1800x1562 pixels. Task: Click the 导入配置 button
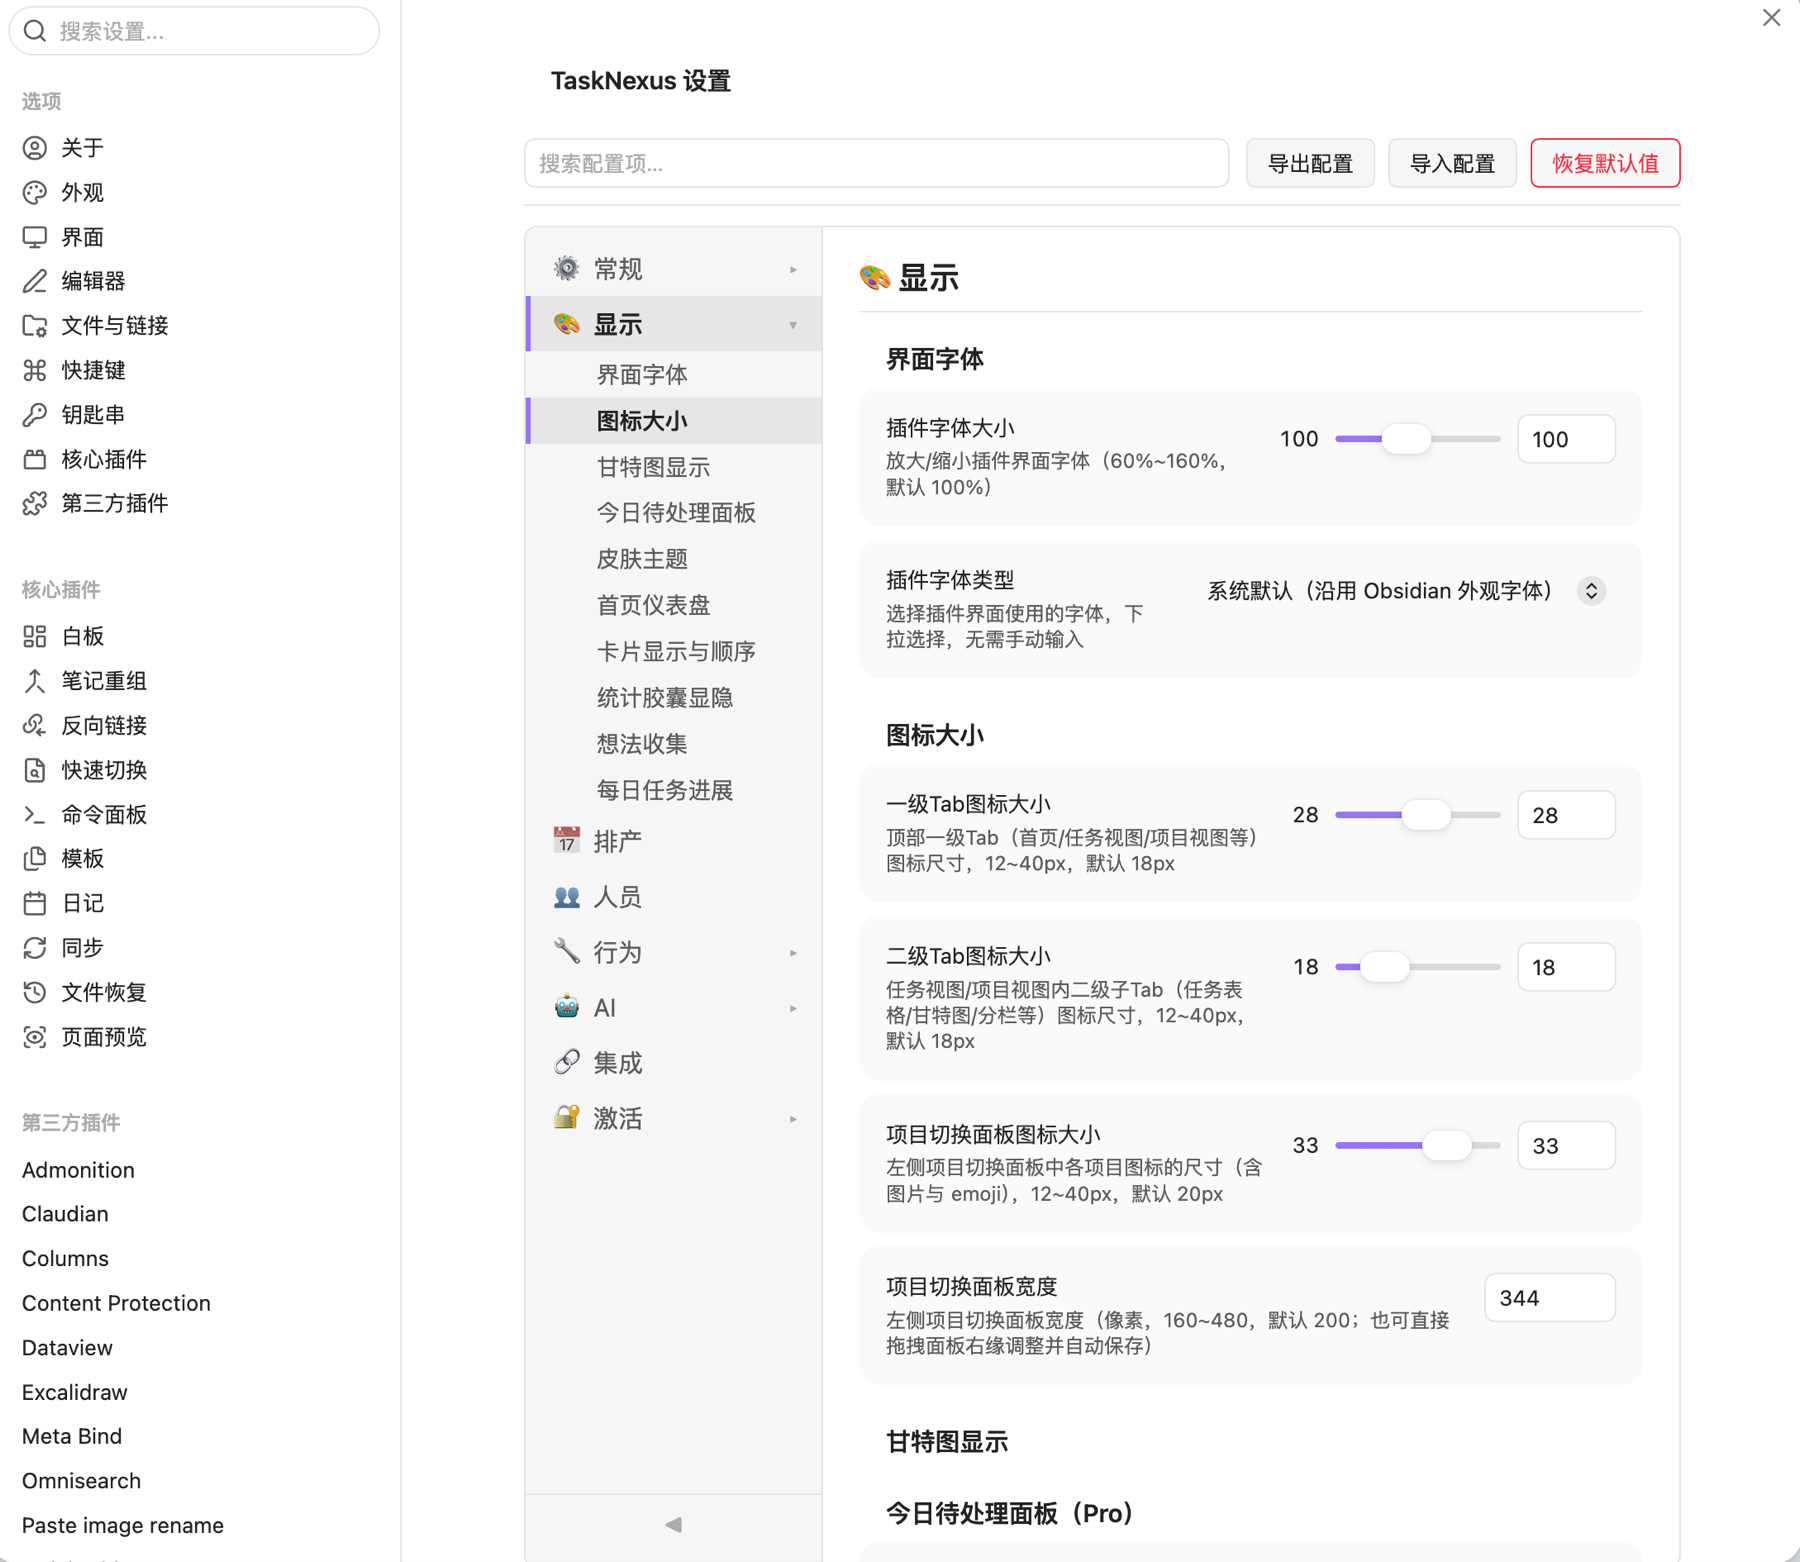[1452, 163]
